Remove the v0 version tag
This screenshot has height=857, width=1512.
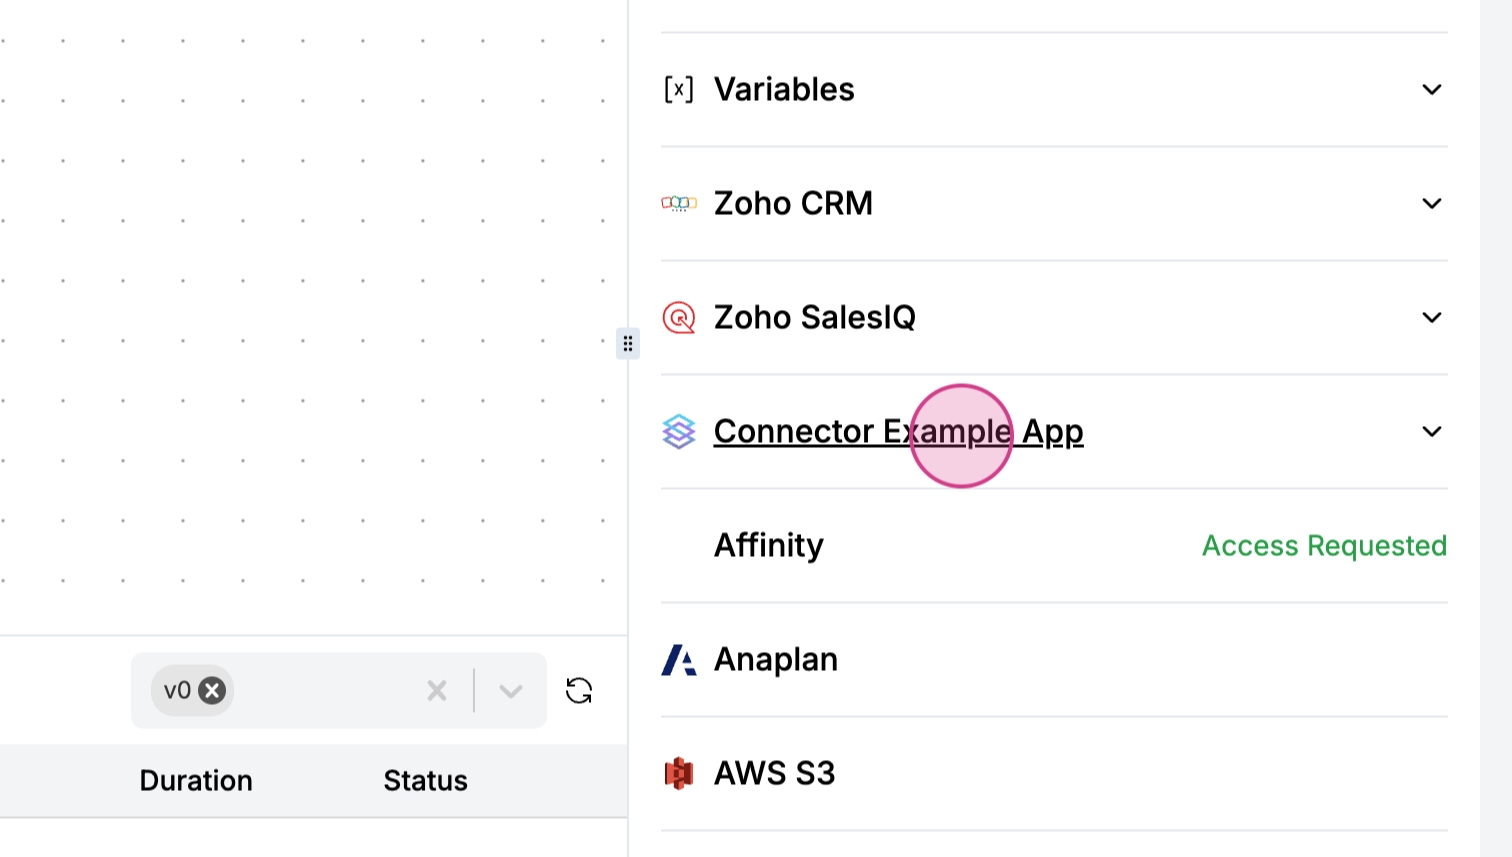pos(212,691)
